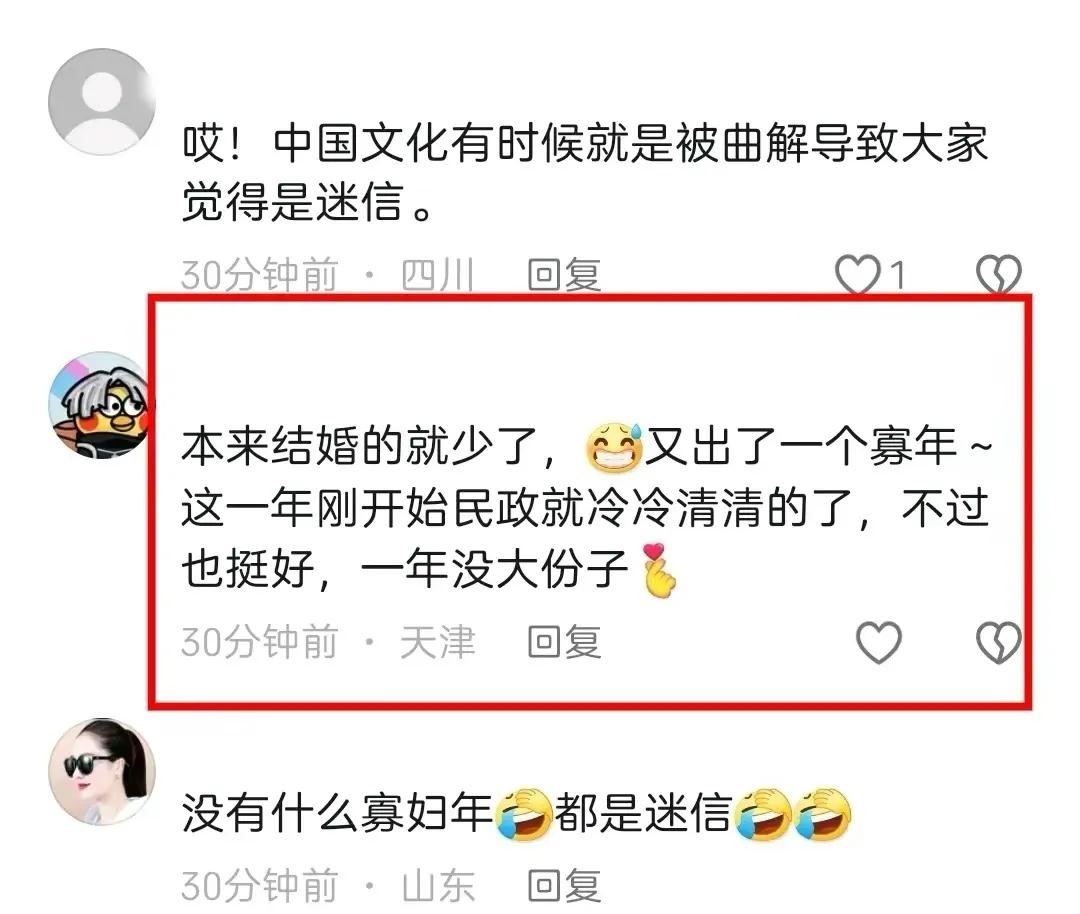The image size is (1080, 914).
Task: Open the gray default avatar profile
Action: coord(102,102)
